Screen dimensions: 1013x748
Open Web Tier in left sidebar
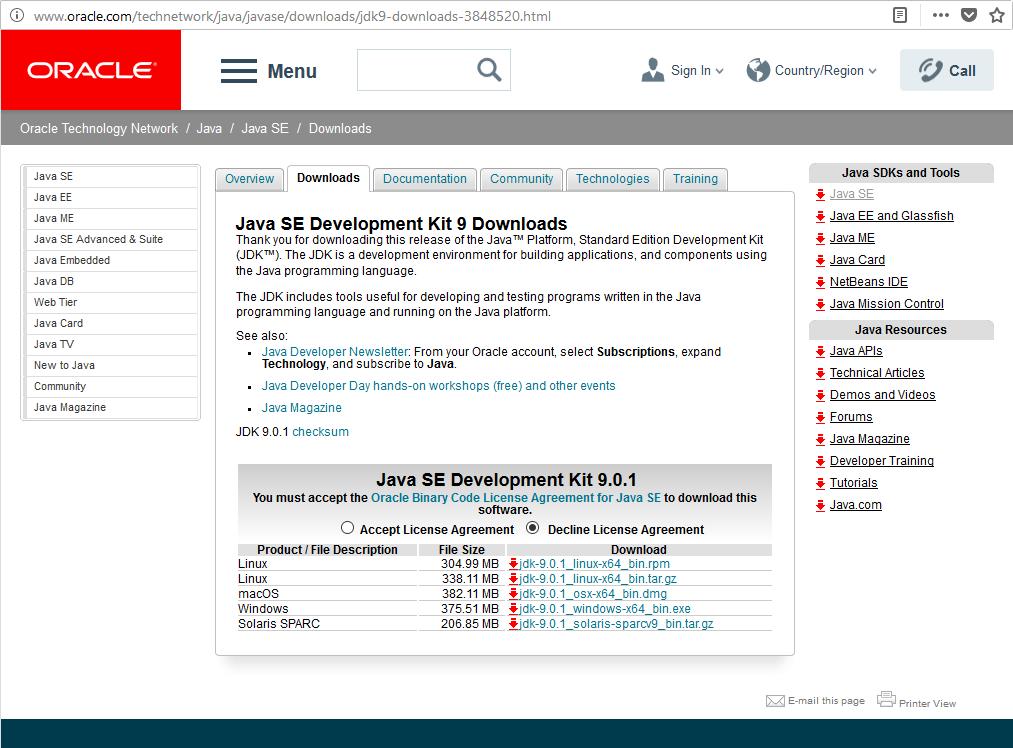110,302
